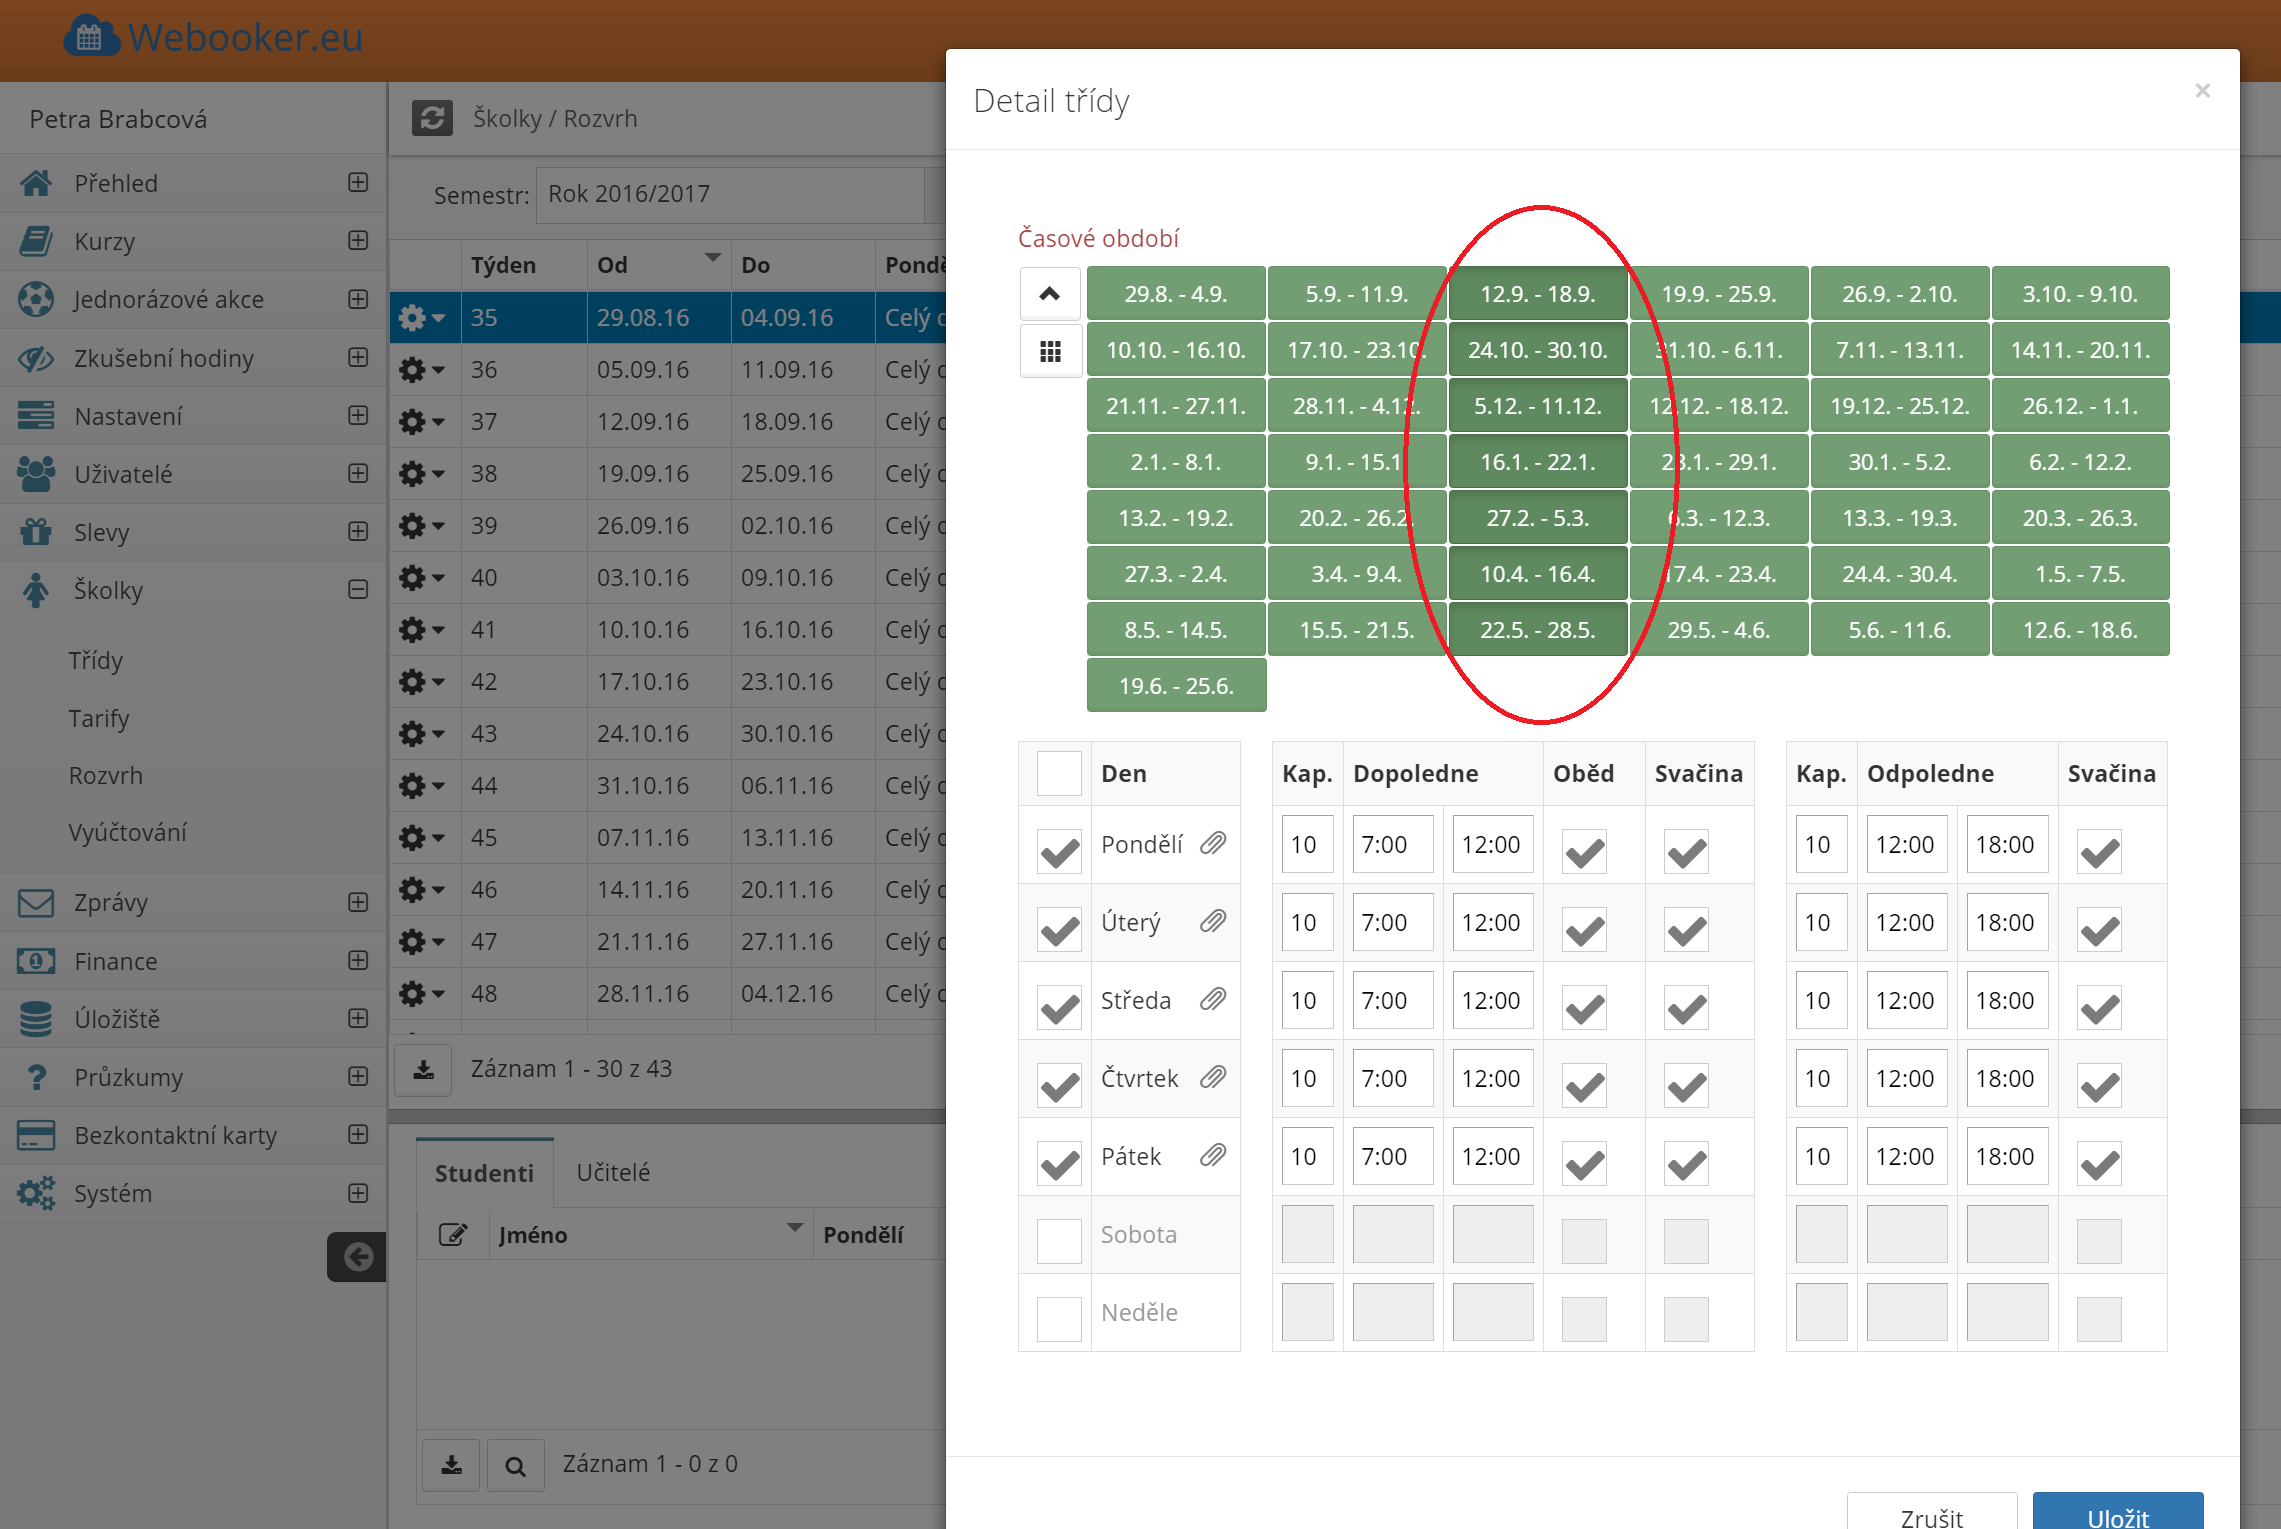Click the edit pencil icon beside the Jméno column
This screenshot has width=2281, height=1529.
point(453,1235)
